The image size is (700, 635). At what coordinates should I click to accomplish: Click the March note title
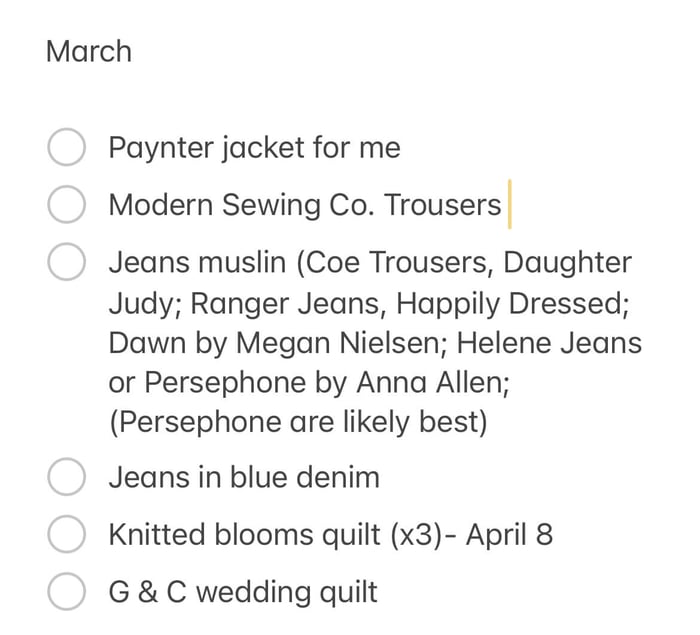click(x=89, y=51)
